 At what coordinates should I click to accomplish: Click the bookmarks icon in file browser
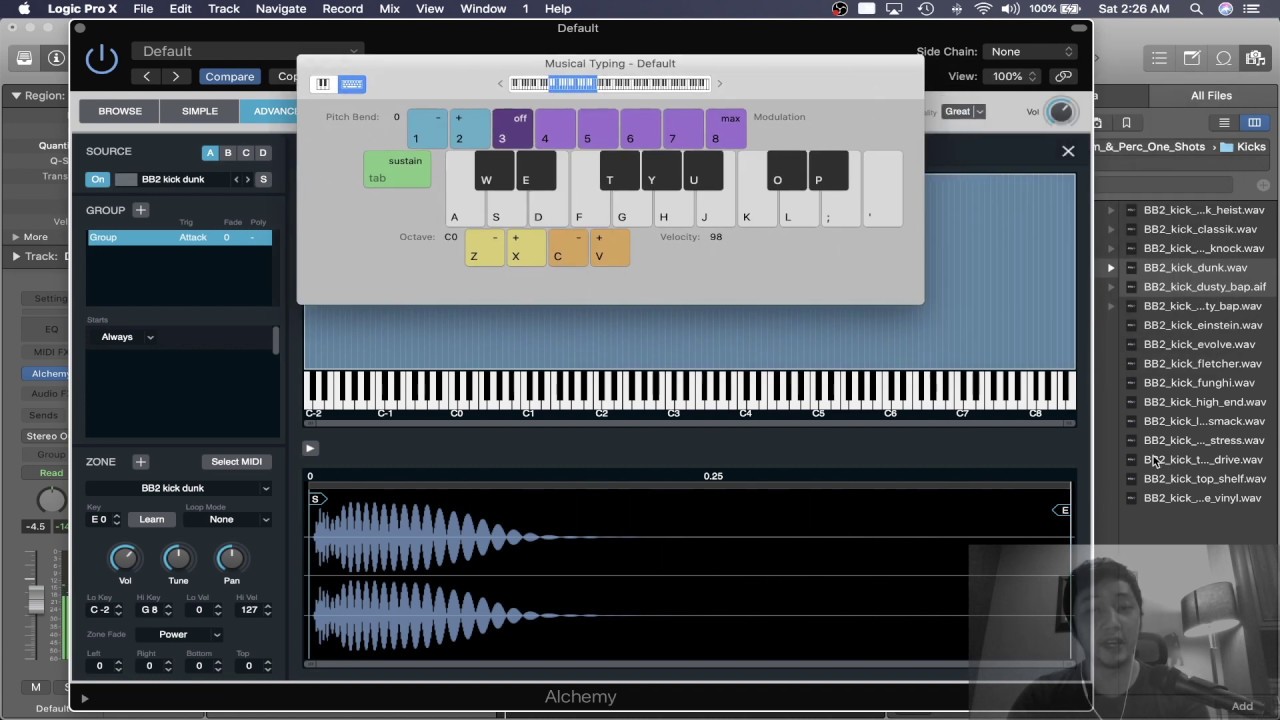click(x=1127, y=123)
